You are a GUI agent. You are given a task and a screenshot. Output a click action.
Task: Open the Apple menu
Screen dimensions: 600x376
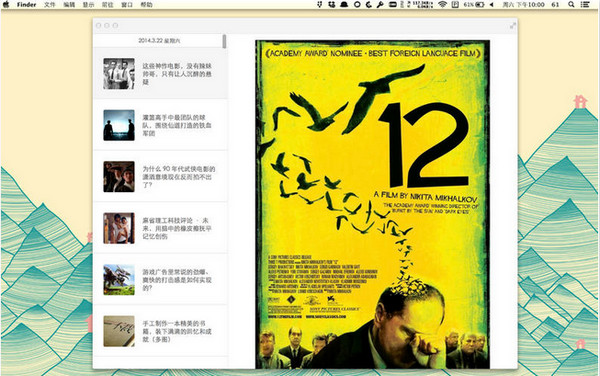[6, 5]
